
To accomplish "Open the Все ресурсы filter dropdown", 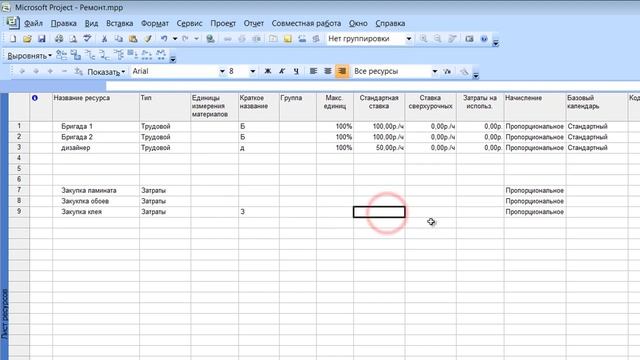I will tap(435, 71).
